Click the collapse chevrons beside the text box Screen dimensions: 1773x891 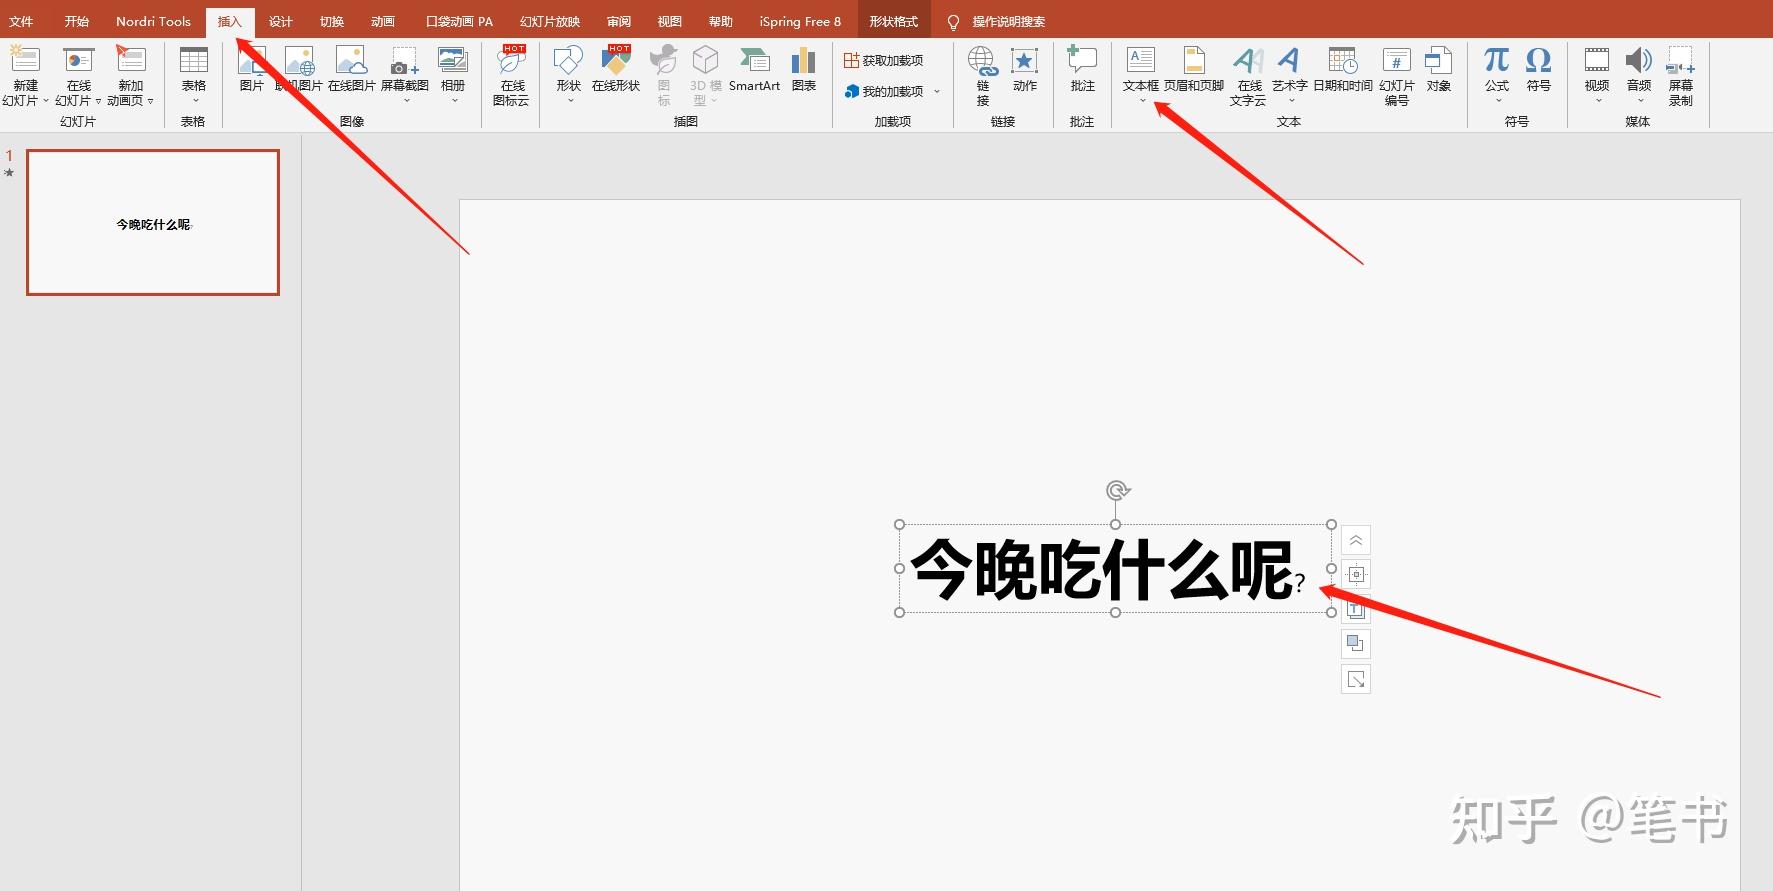tap(1355, 541)
